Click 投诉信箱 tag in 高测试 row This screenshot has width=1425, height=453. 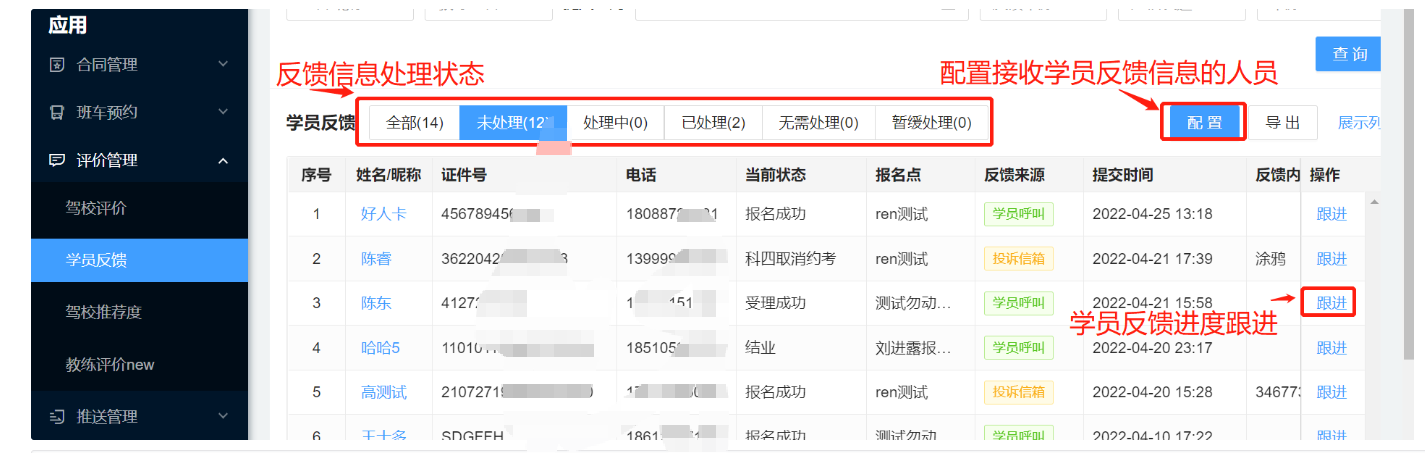(1019, 392)
